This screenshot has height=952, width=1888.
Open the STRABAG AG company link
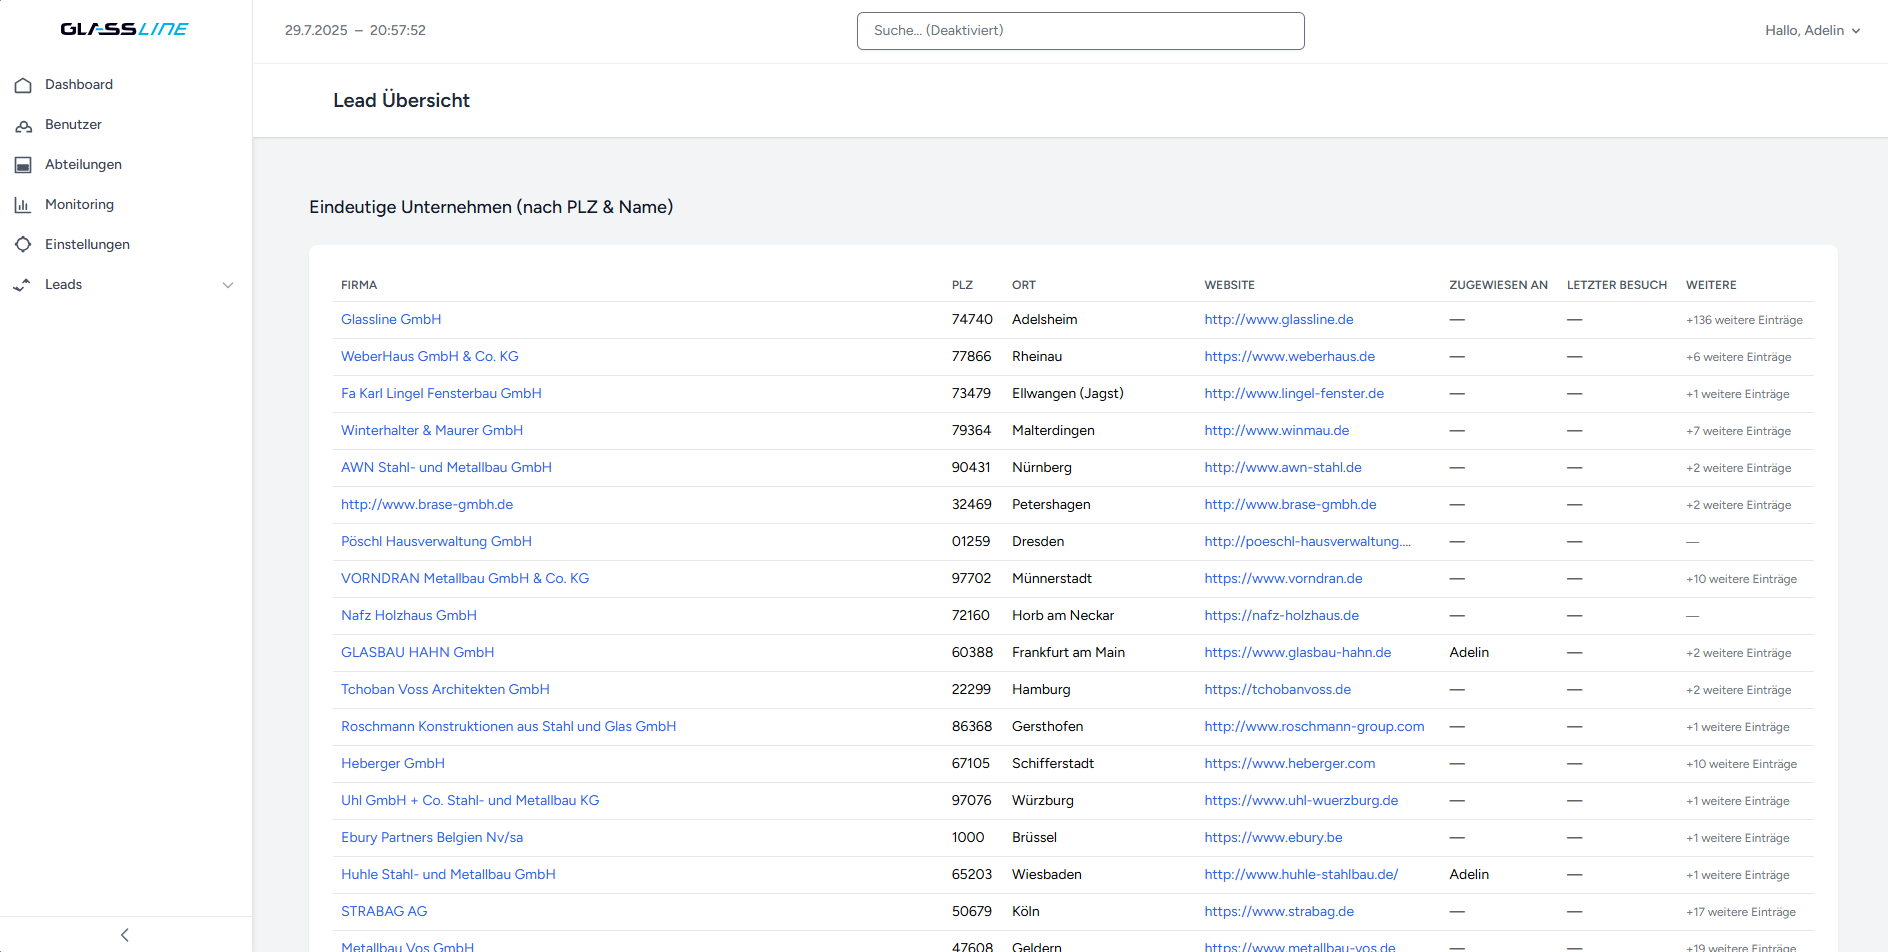(384, 912)
